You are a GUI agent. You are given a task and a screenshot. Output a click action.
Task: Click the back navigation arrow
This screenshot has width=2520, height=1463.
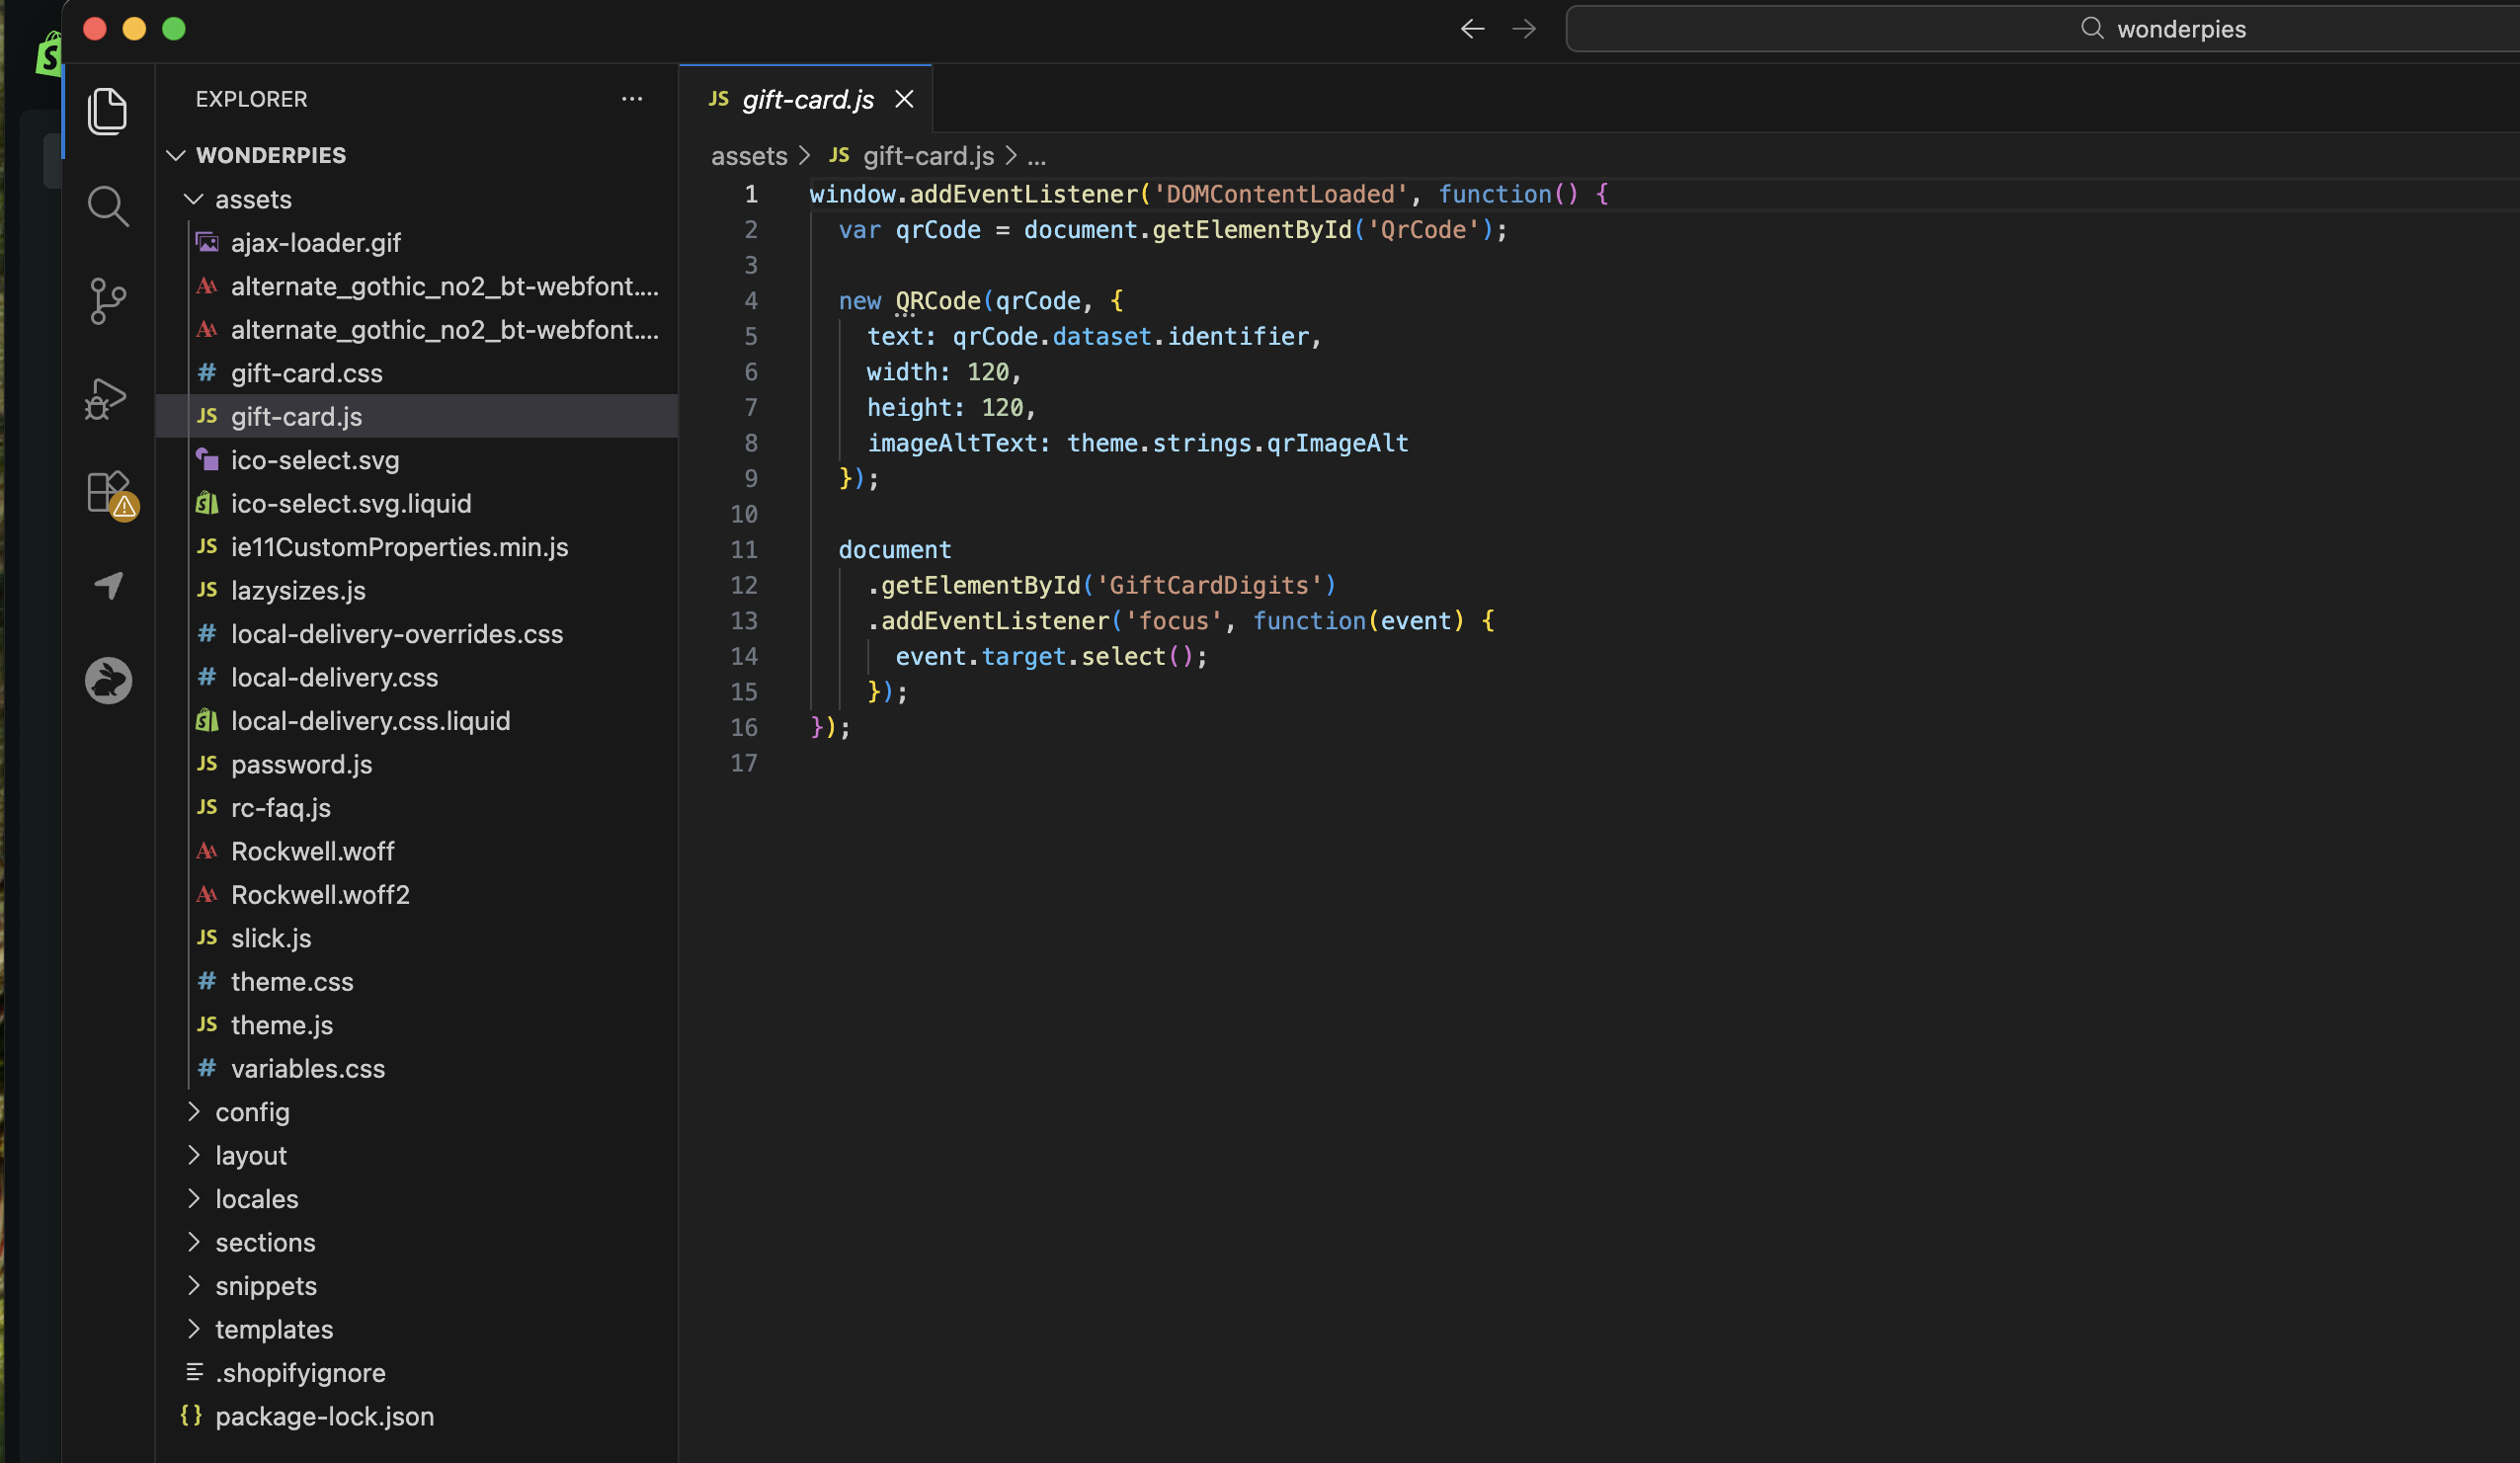click(x=1471, y=28)
